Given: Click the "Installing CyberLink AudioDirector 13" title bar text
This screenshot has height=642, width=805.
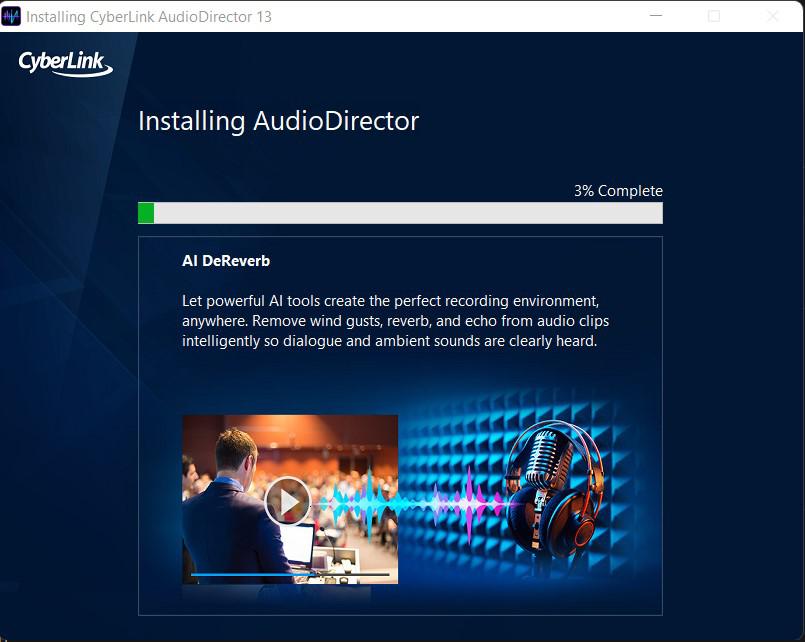Looking at the screenshot, I should (149, 17).
